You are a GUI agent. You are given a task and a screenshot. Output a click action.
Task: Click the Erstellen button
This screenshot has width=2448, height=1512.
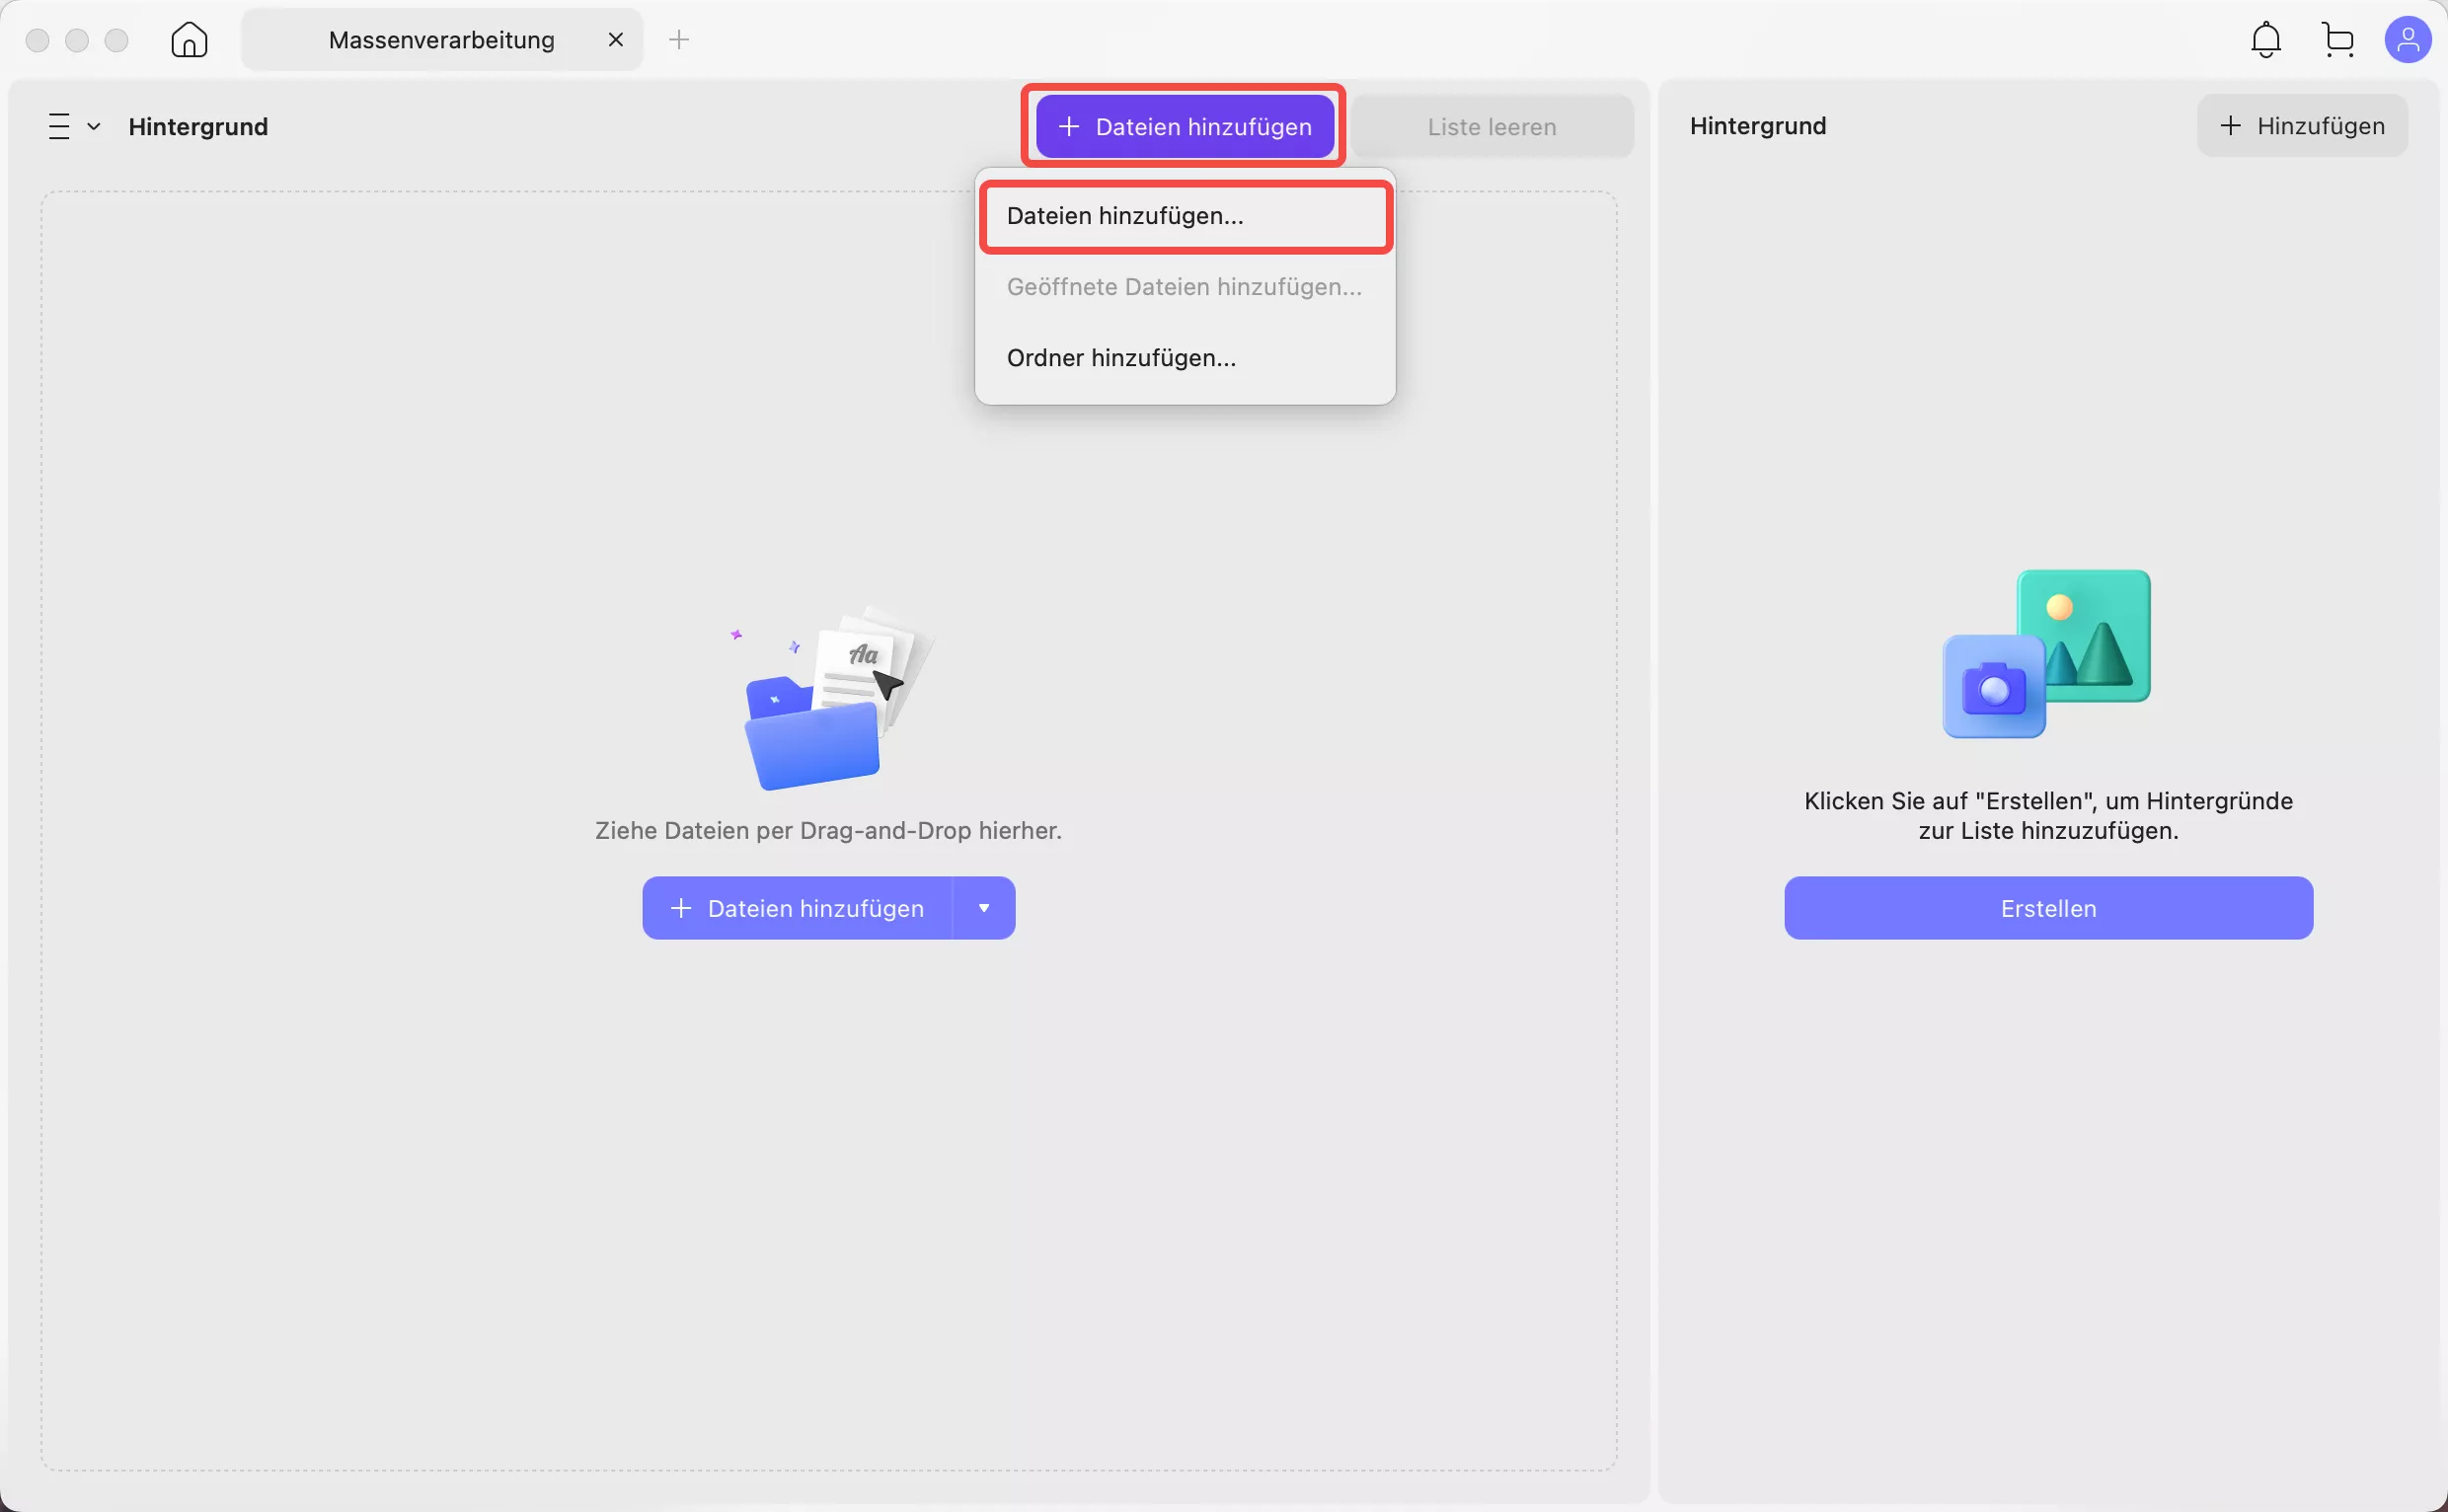(2048, 908)
